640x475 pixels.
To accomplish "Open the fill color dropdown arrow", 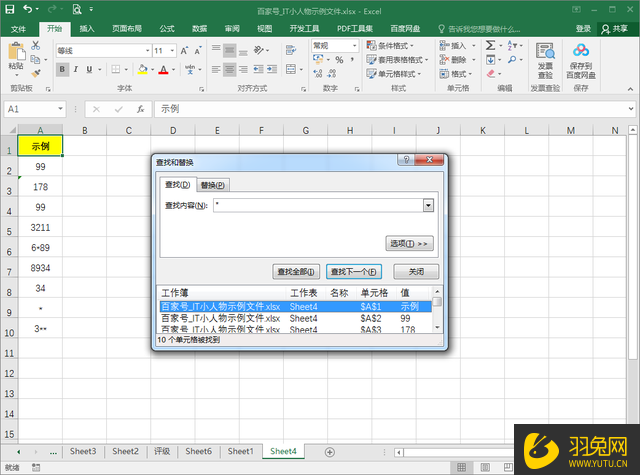I will point(152,70).
